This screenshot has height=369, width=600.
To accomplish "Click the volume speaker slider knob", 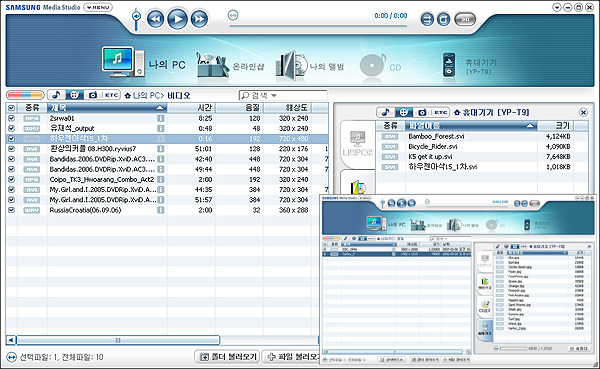I will click(136, 16).
